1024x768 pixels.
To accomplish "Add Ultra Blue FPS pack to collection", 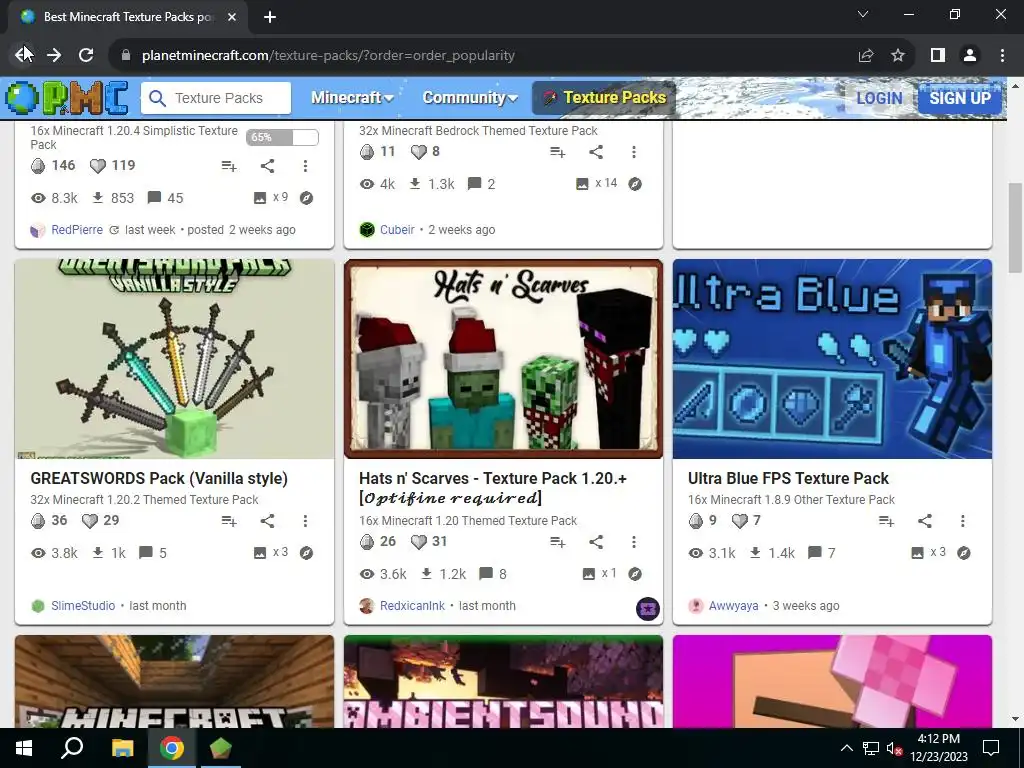I will click(x=886, y=521).
